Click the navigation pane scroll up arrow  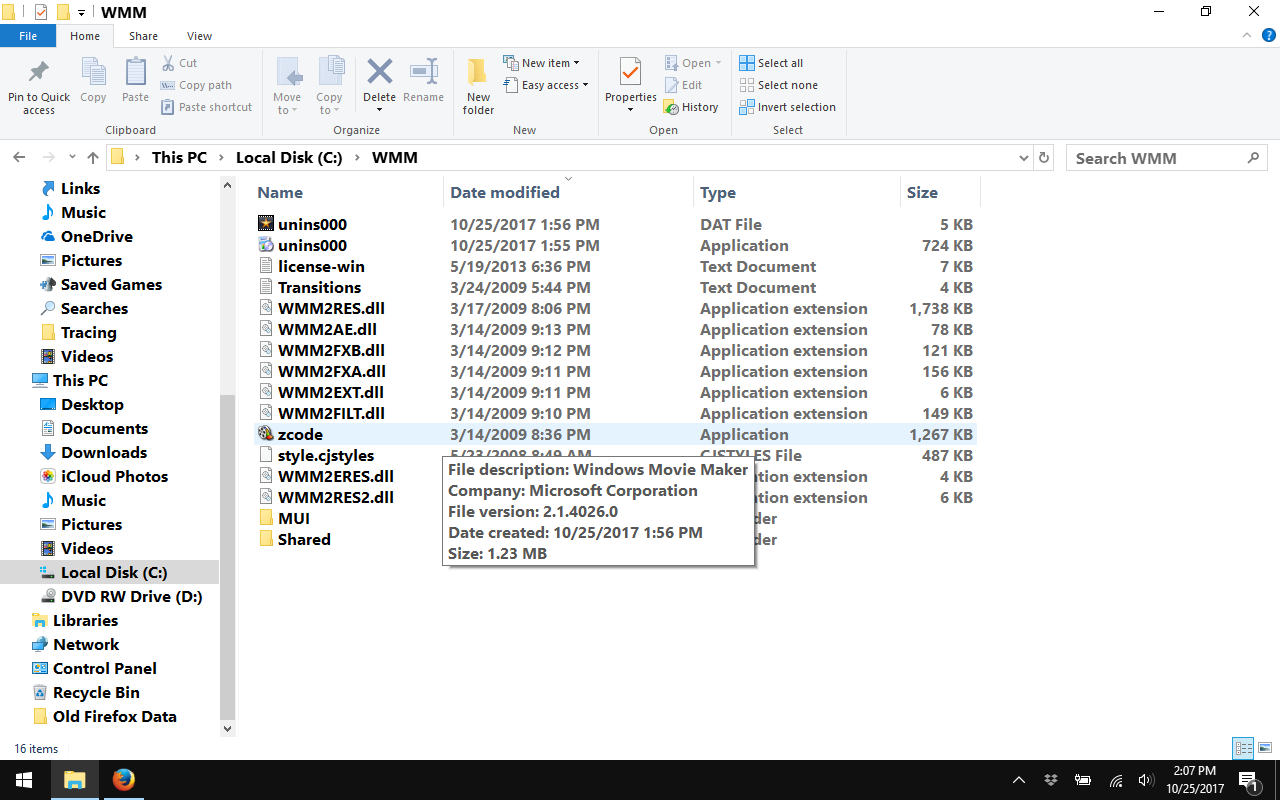(x=227, y=186)
